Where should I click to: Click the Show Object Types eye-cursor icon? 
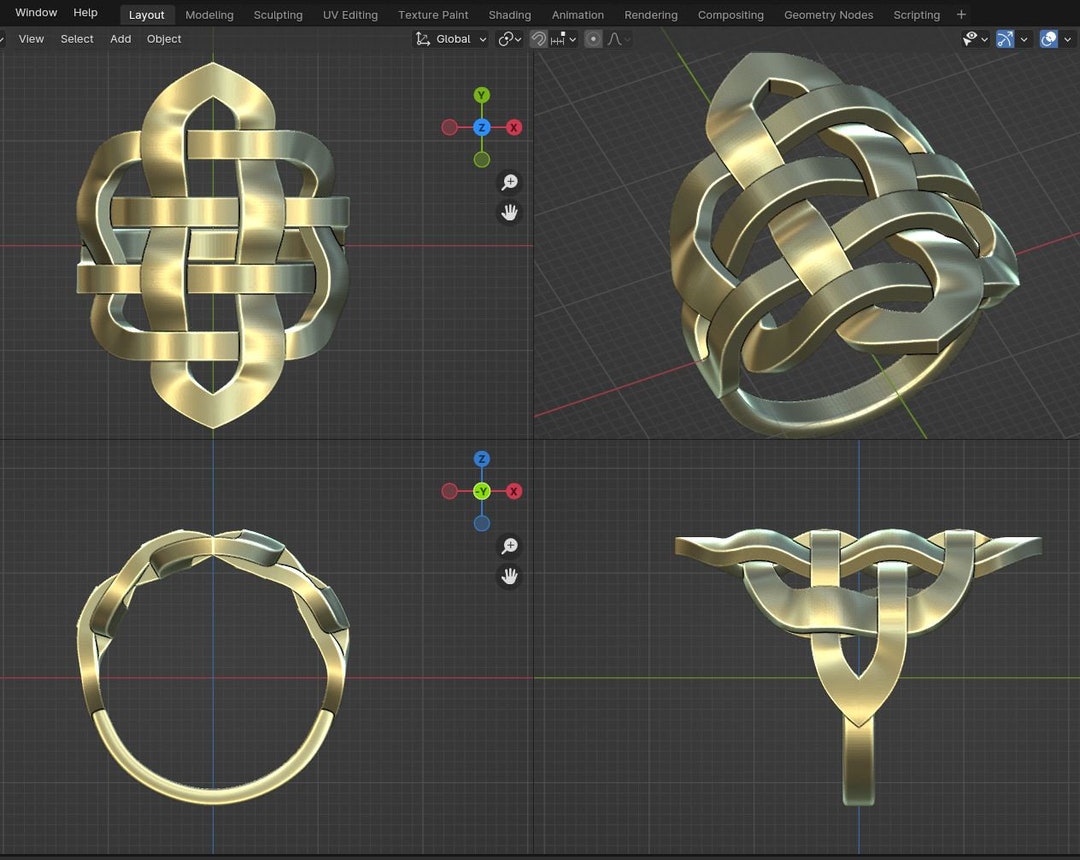coord(968,39)
